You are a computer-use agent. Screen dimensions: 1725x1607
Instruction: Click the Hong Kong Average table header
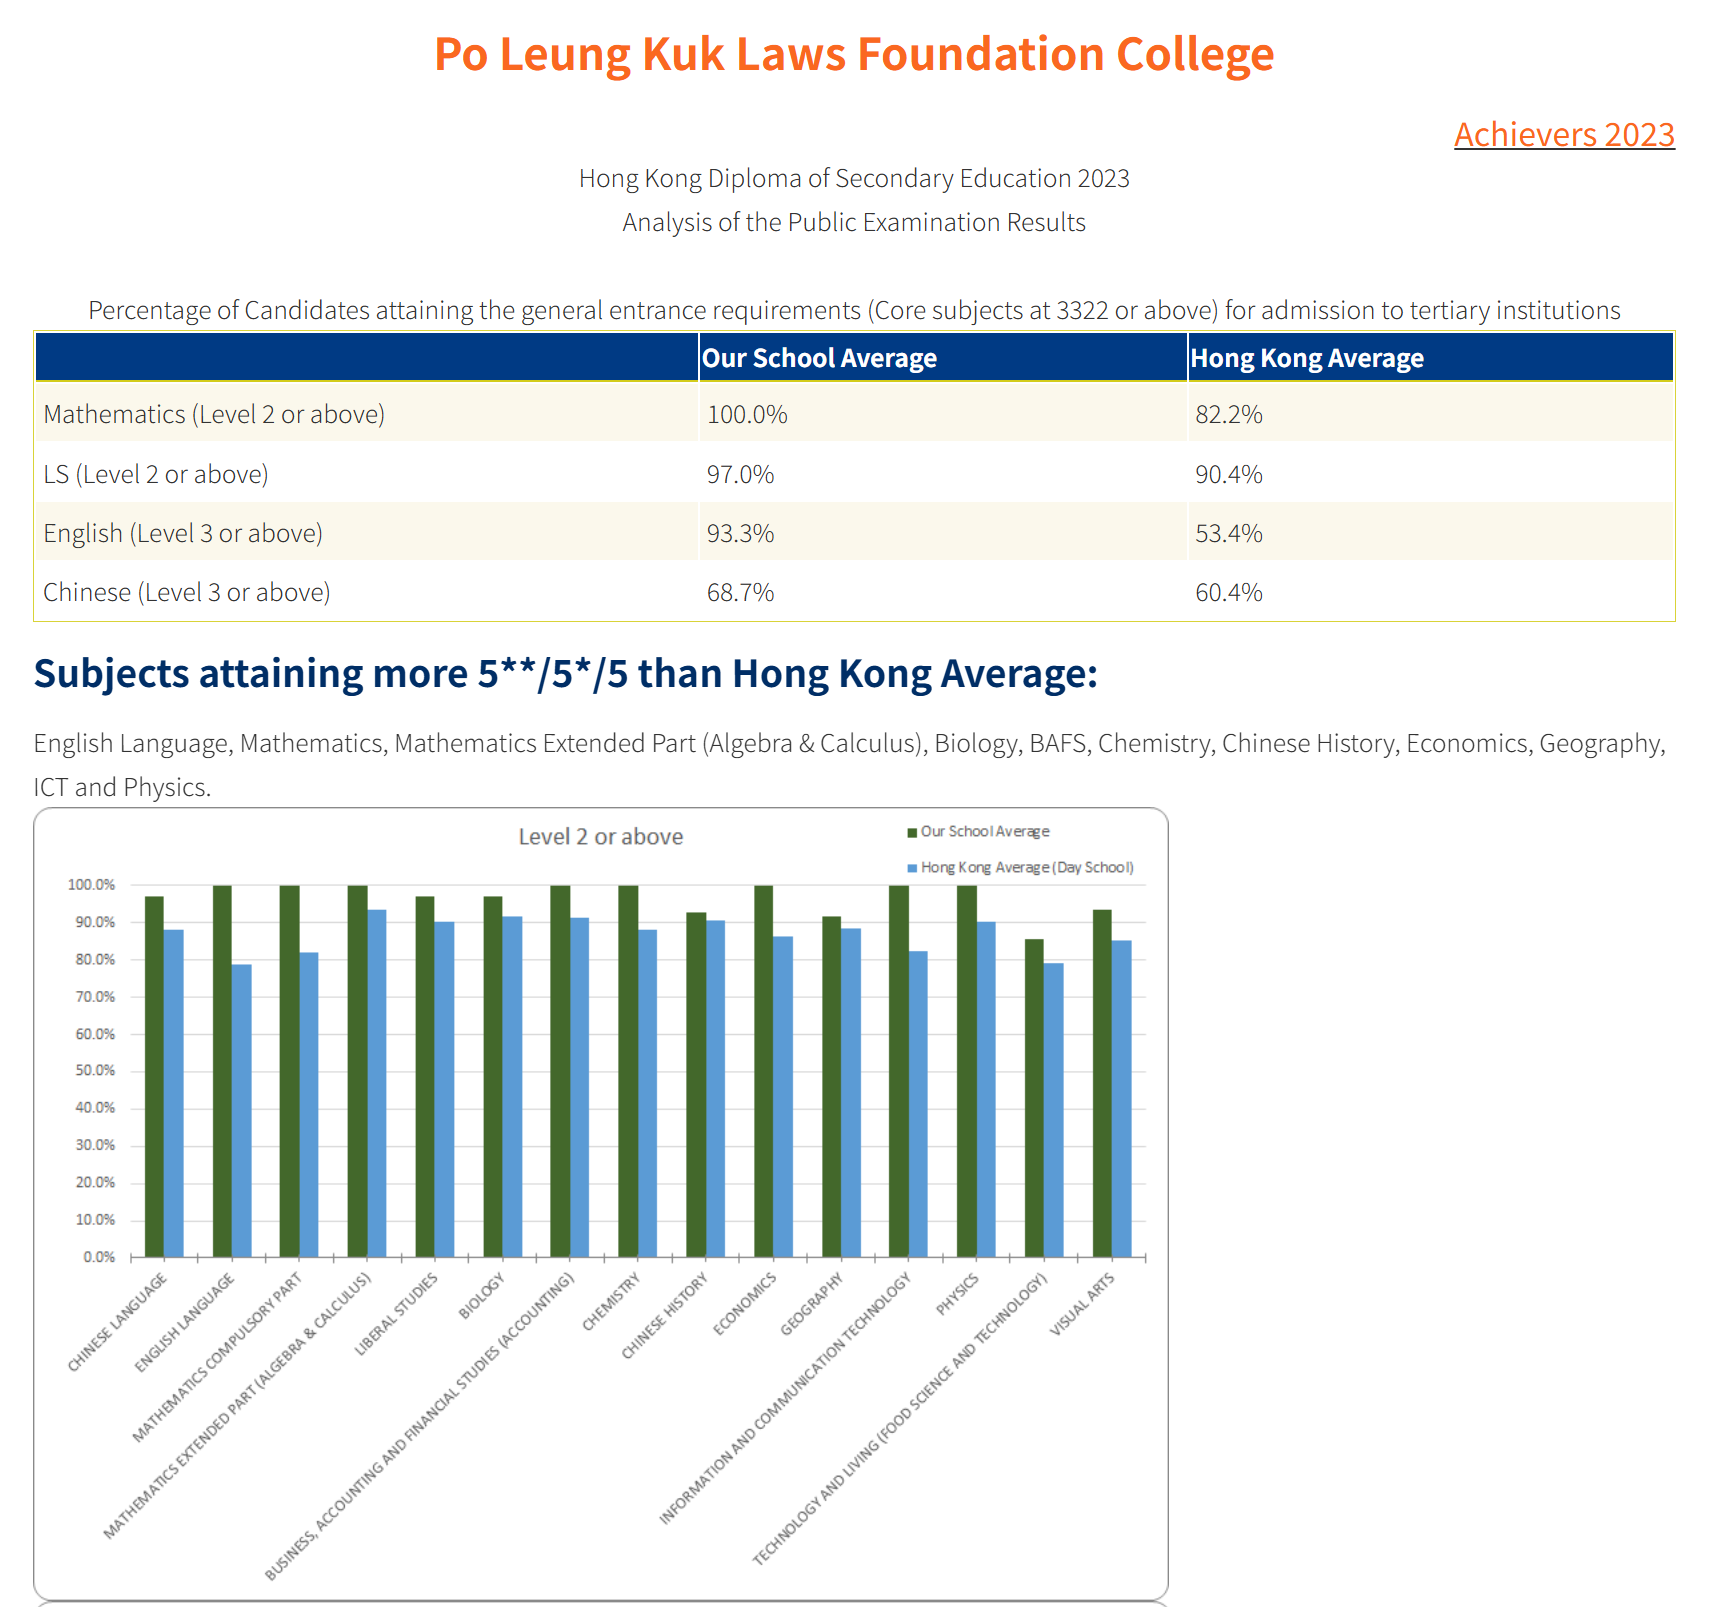coord(1306,358)
